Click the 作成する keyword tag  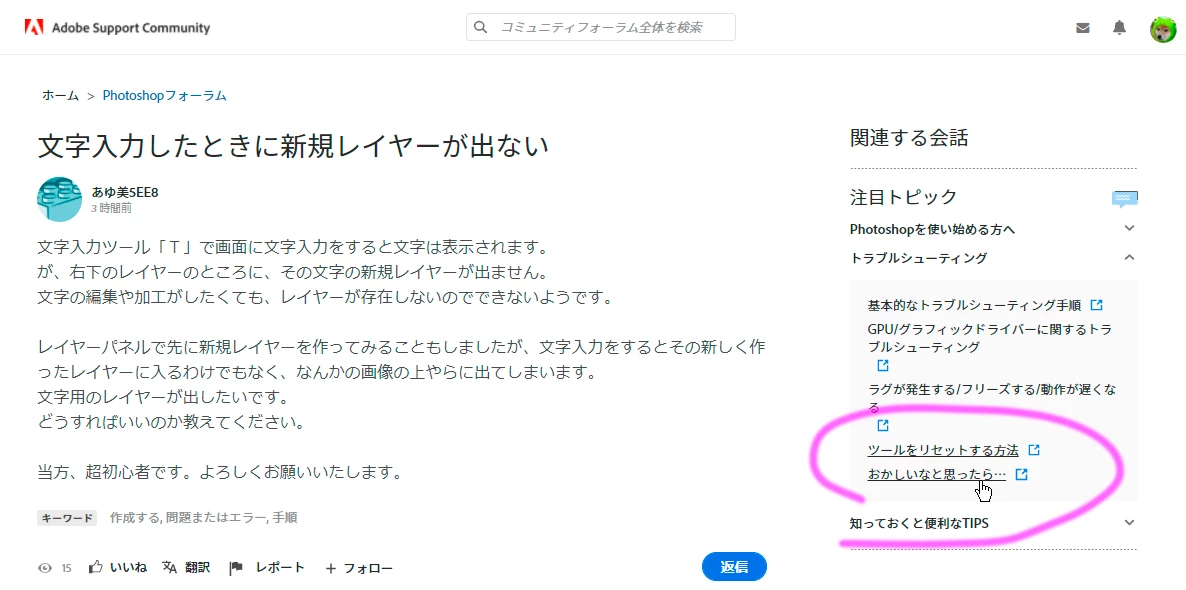point(134,517)
